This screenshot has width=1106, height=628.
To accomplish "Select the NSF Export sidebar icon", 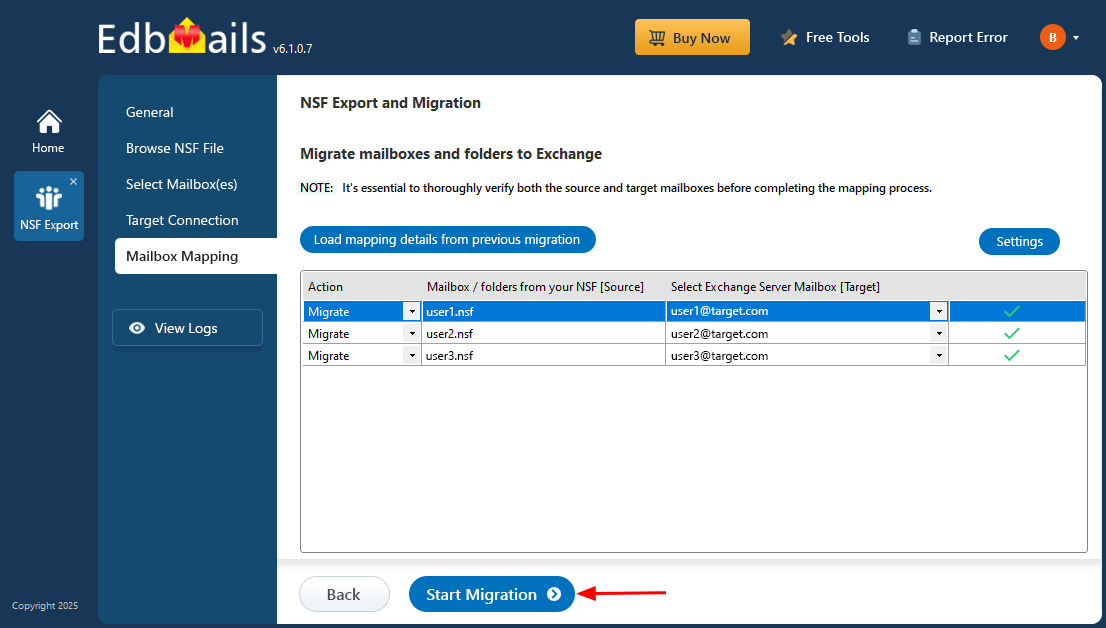I will 48,198.
